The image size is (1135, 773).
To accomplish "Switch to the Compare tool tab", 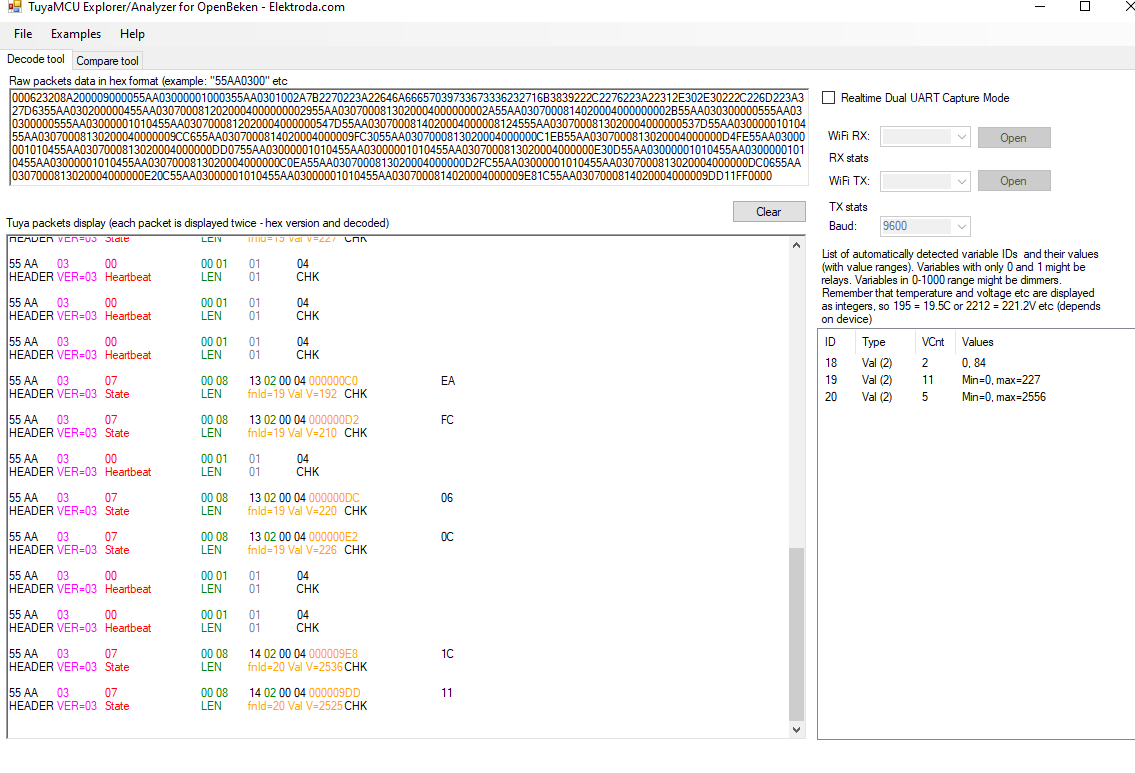I will point(107,61).
